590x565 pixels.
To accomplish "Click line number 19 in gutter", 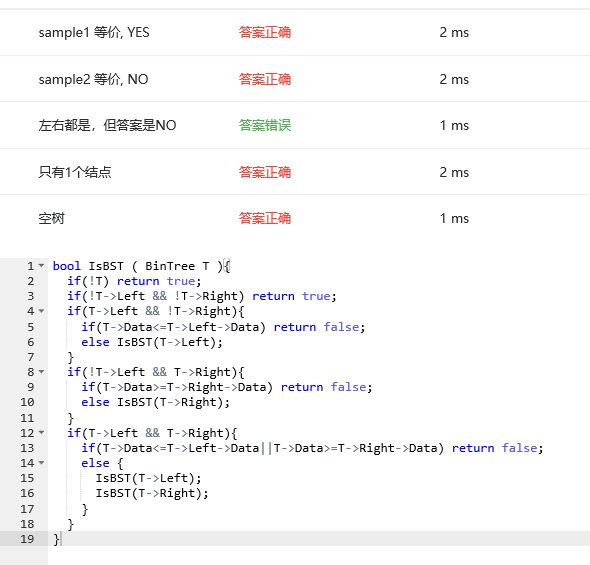I will tap(27, 539).
